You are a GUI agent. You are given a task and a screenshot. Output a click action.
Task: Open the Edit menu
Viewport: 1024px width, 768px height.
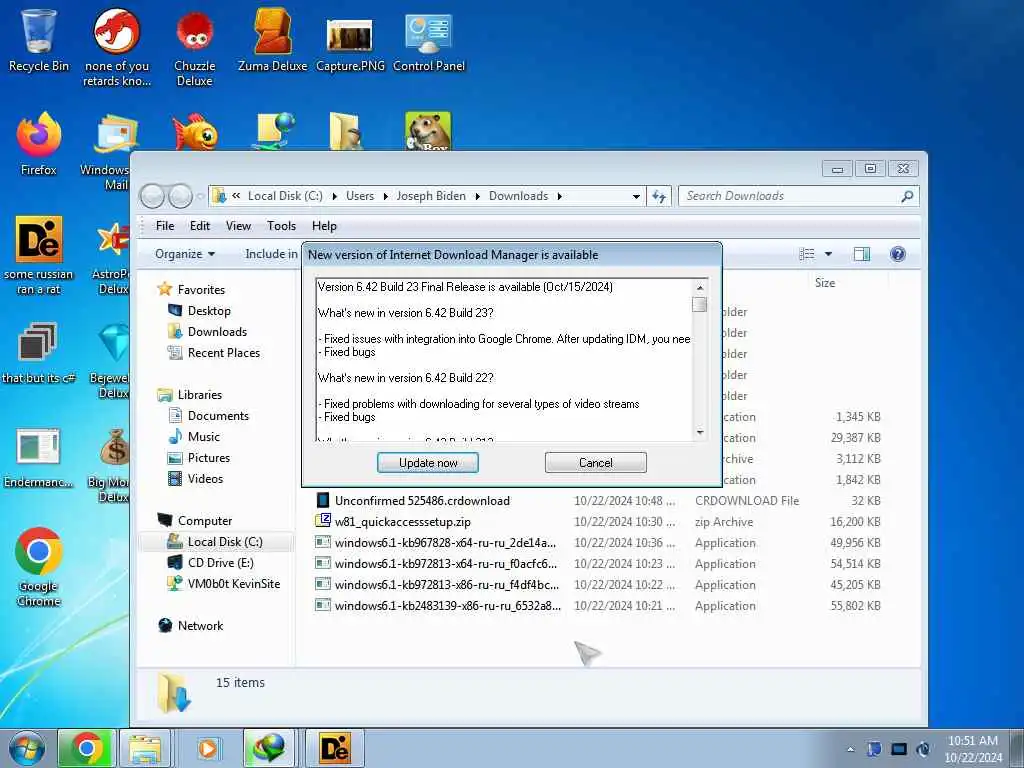pos(200,226)
